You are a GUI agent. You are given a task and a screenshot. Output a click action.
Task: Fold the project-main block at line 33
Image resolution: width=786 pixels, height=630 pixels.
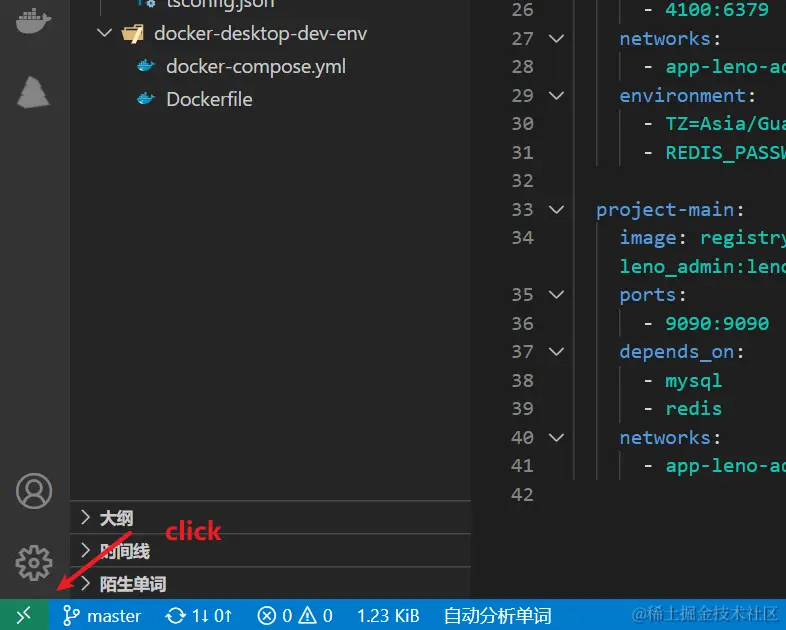(556, 209)
